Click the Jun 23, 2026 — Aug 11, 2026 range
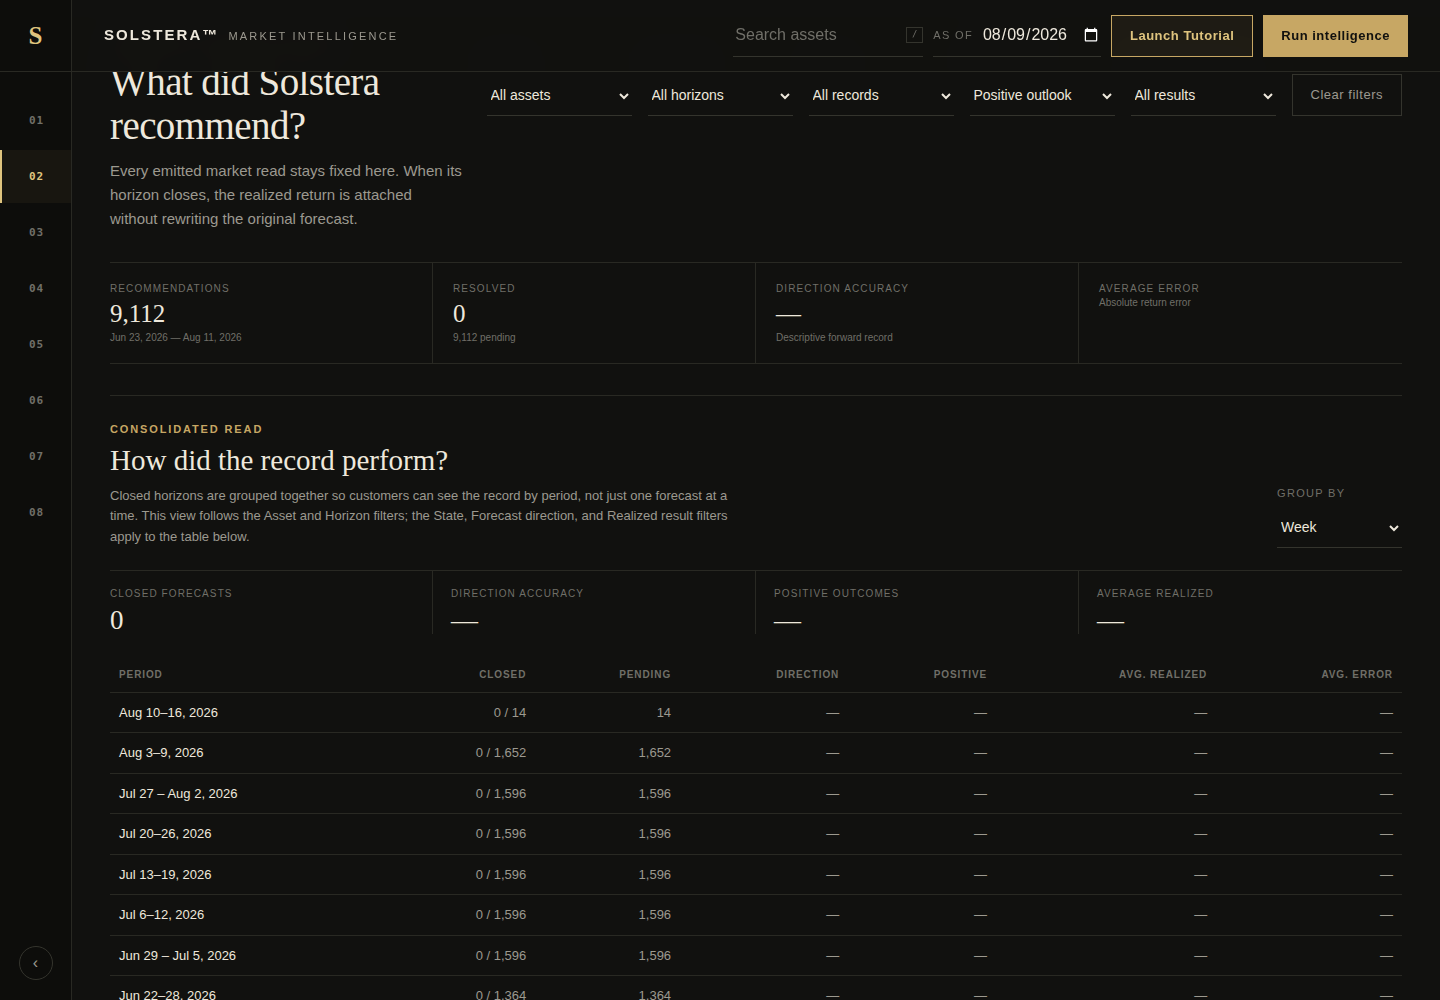1440x1000 pixels. tap(176, 337)
